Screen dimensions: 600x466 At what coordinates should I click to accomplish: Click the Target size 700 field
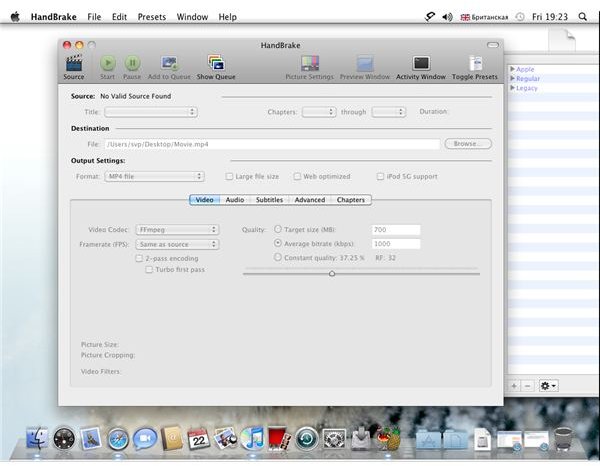pyautogui.click(x=396, y=230)
